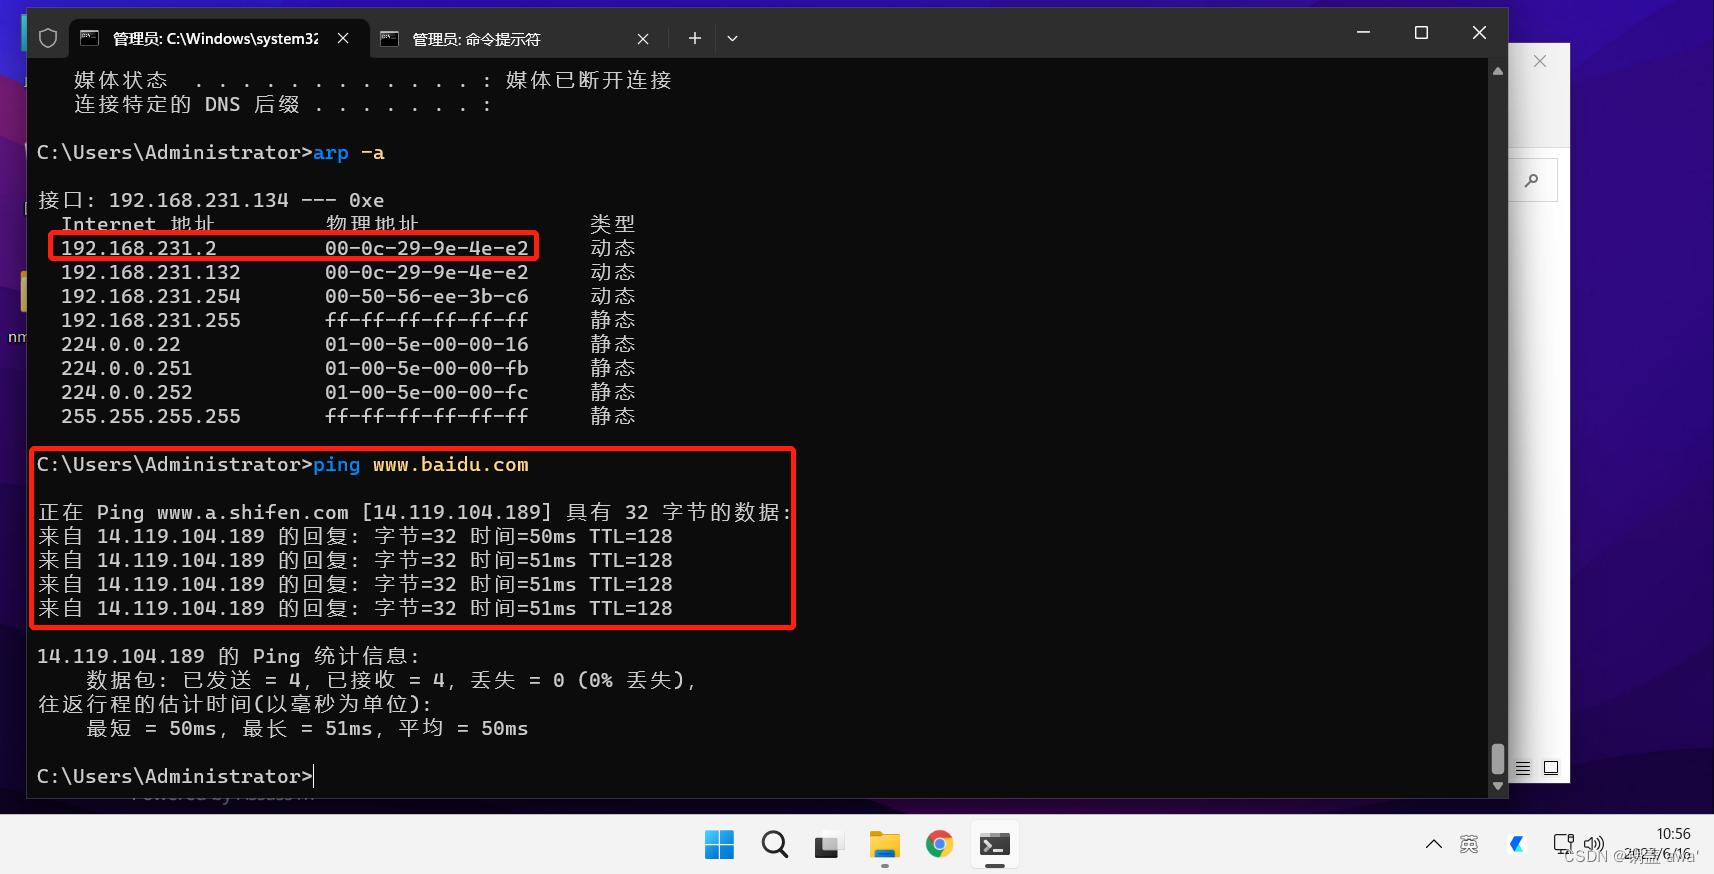Click the 平均 = 50ms text
This screenshot has width=1714, height=874.
463,729
